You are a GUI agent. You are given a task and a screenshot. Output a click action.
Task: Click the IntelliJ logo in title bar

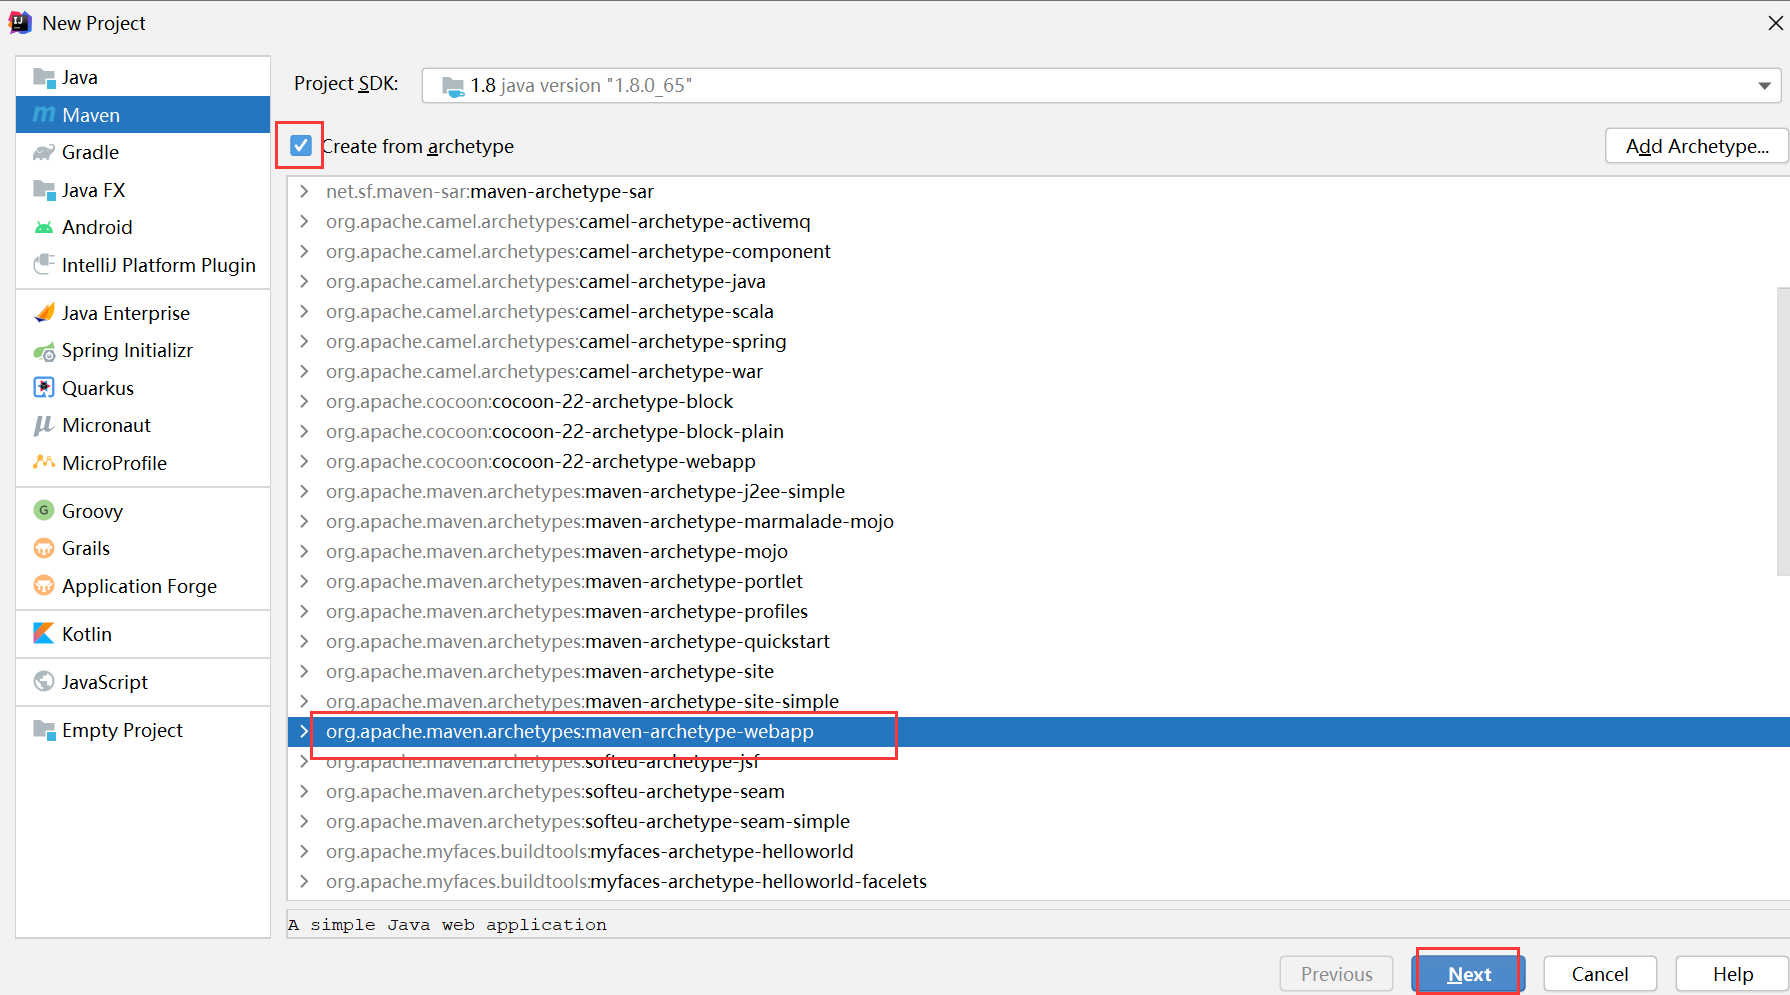(20, 22)
